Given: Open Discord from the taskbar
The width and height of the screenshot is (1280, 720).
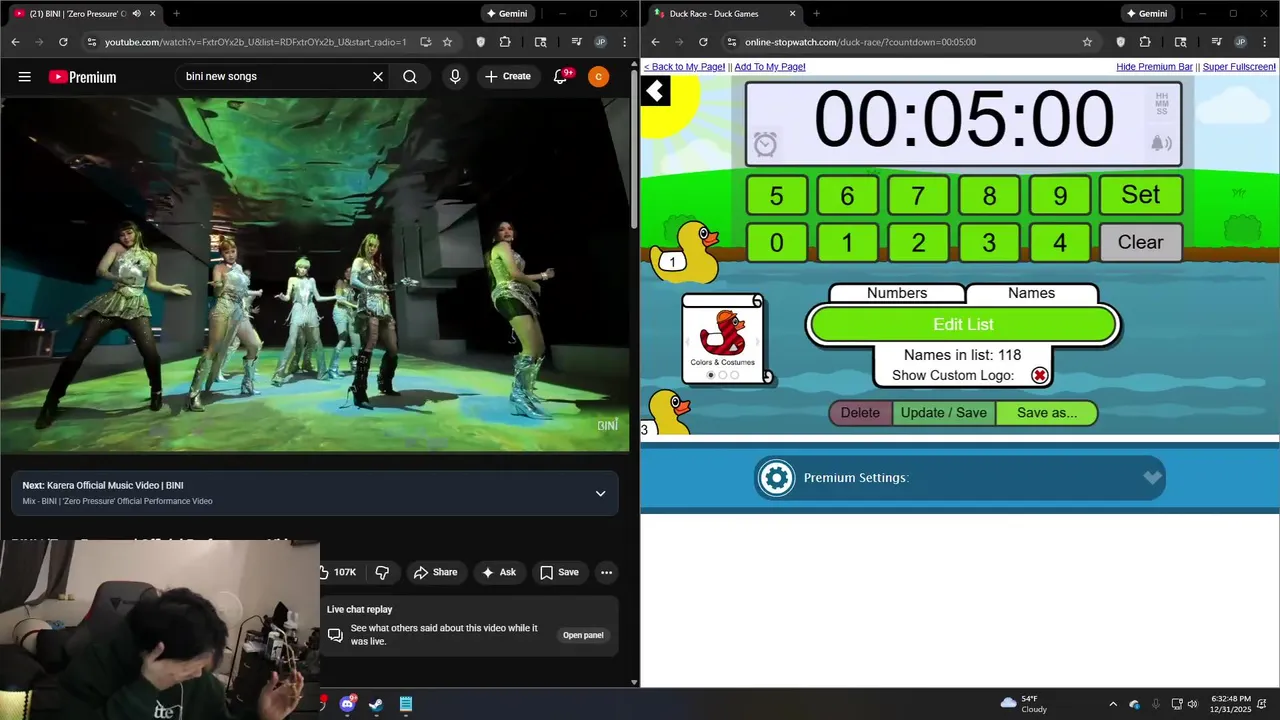Looking at the screenshot, I should click(347, 704).
